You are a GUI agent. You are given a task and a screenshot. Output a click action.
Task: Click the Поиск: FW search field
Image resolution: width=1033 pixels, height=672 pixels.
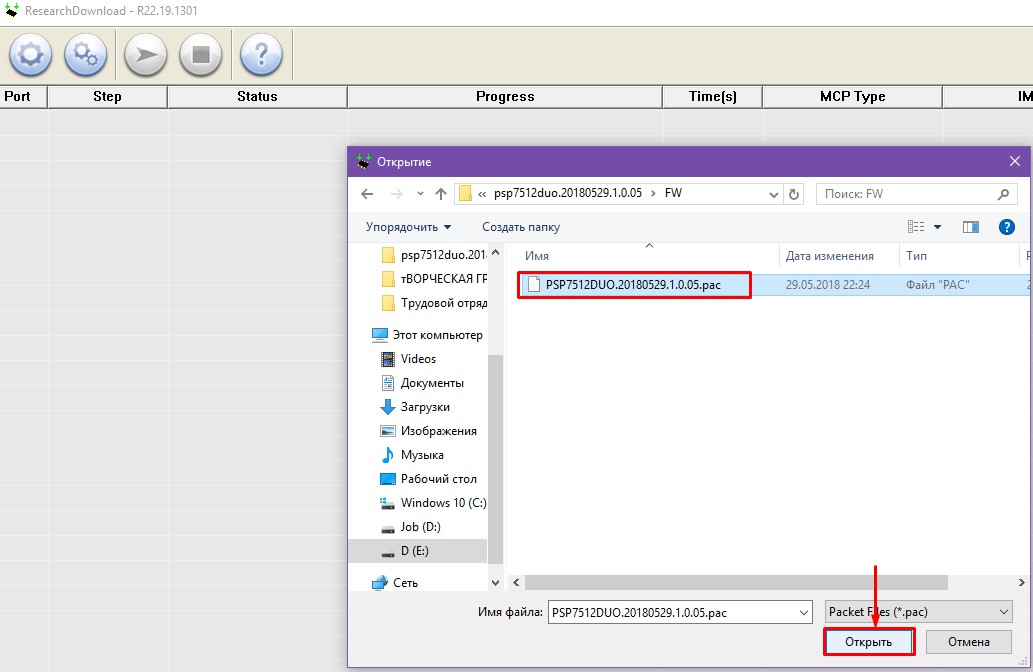tap(905, 194)
